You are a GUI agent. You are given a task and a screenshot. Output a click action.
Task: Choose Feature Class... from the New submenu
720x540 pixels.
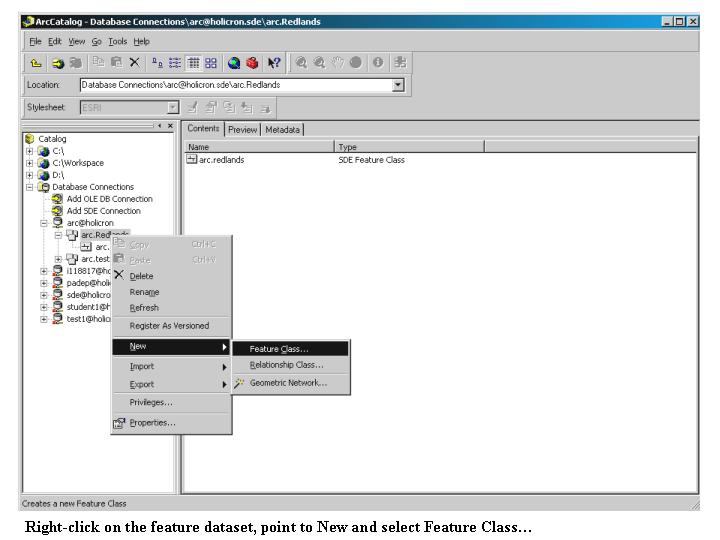point(279,349)
